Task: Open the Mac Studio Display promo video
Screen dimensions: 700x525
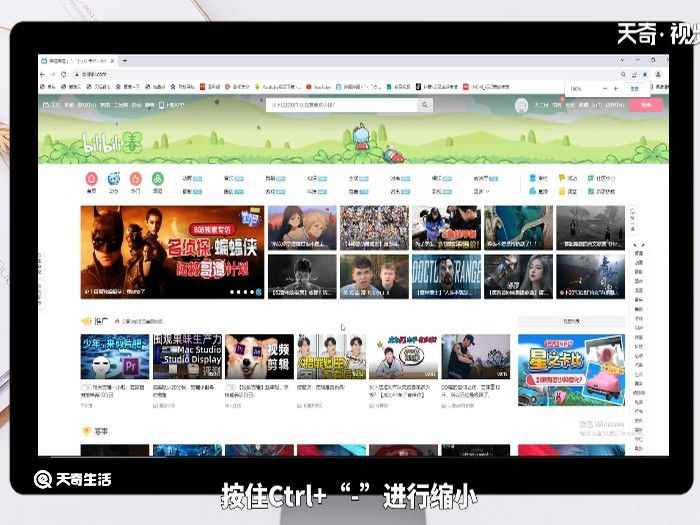Action: click(x=187, y=357)
